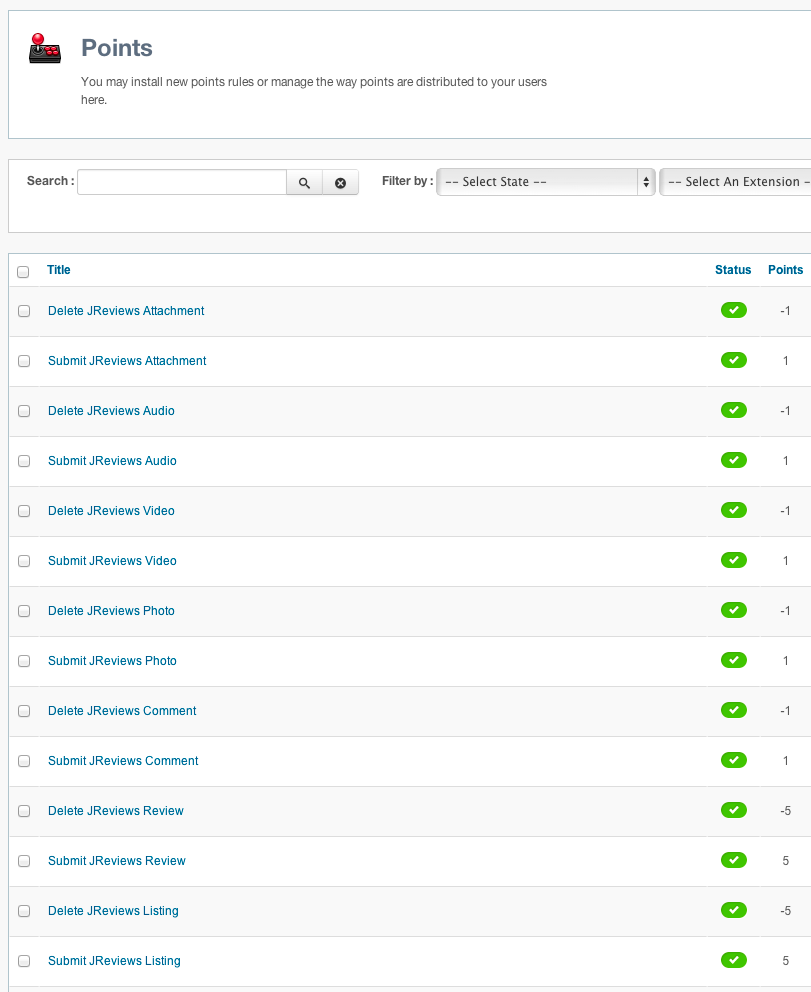Tick checkbox for Submit JReviews Attachment
Image resolution: width=811 pixels, height=992 pixels.
[24, 361]
